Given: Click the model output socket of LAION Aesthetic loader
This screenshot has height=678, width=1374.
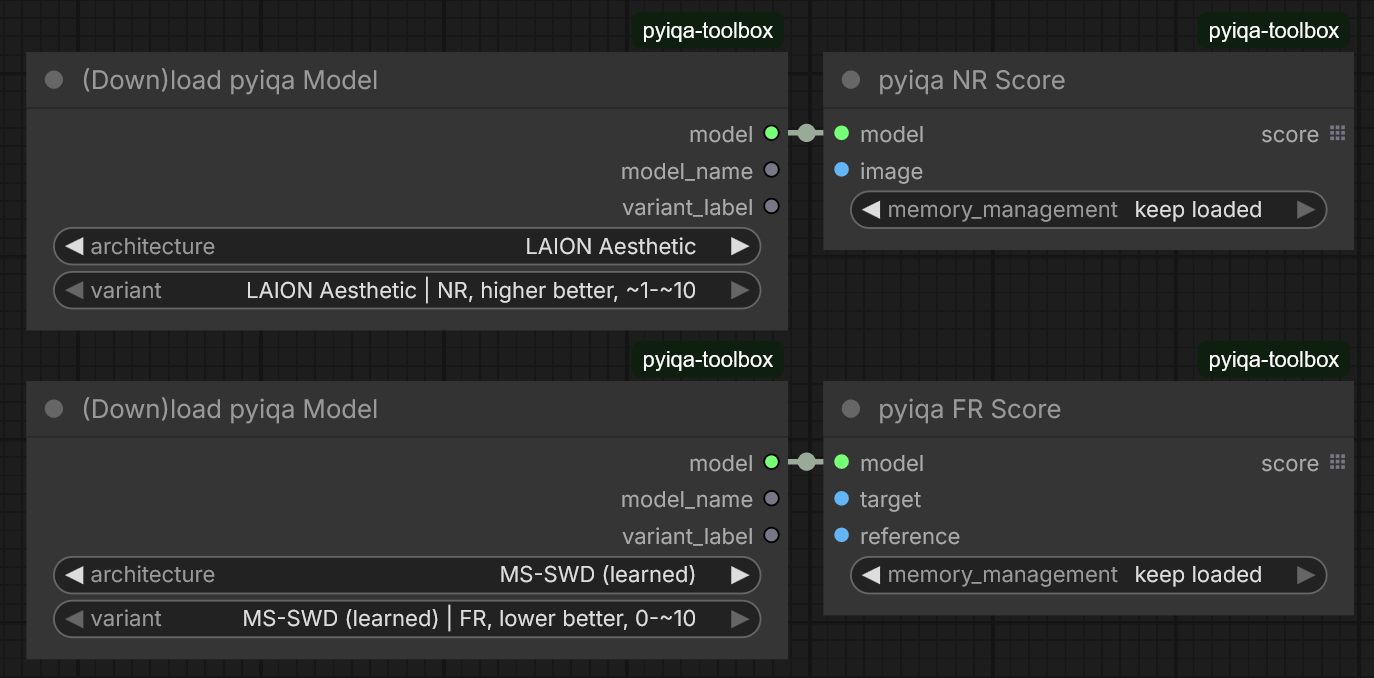Looking at the screenshot, I should coord(771,133).
